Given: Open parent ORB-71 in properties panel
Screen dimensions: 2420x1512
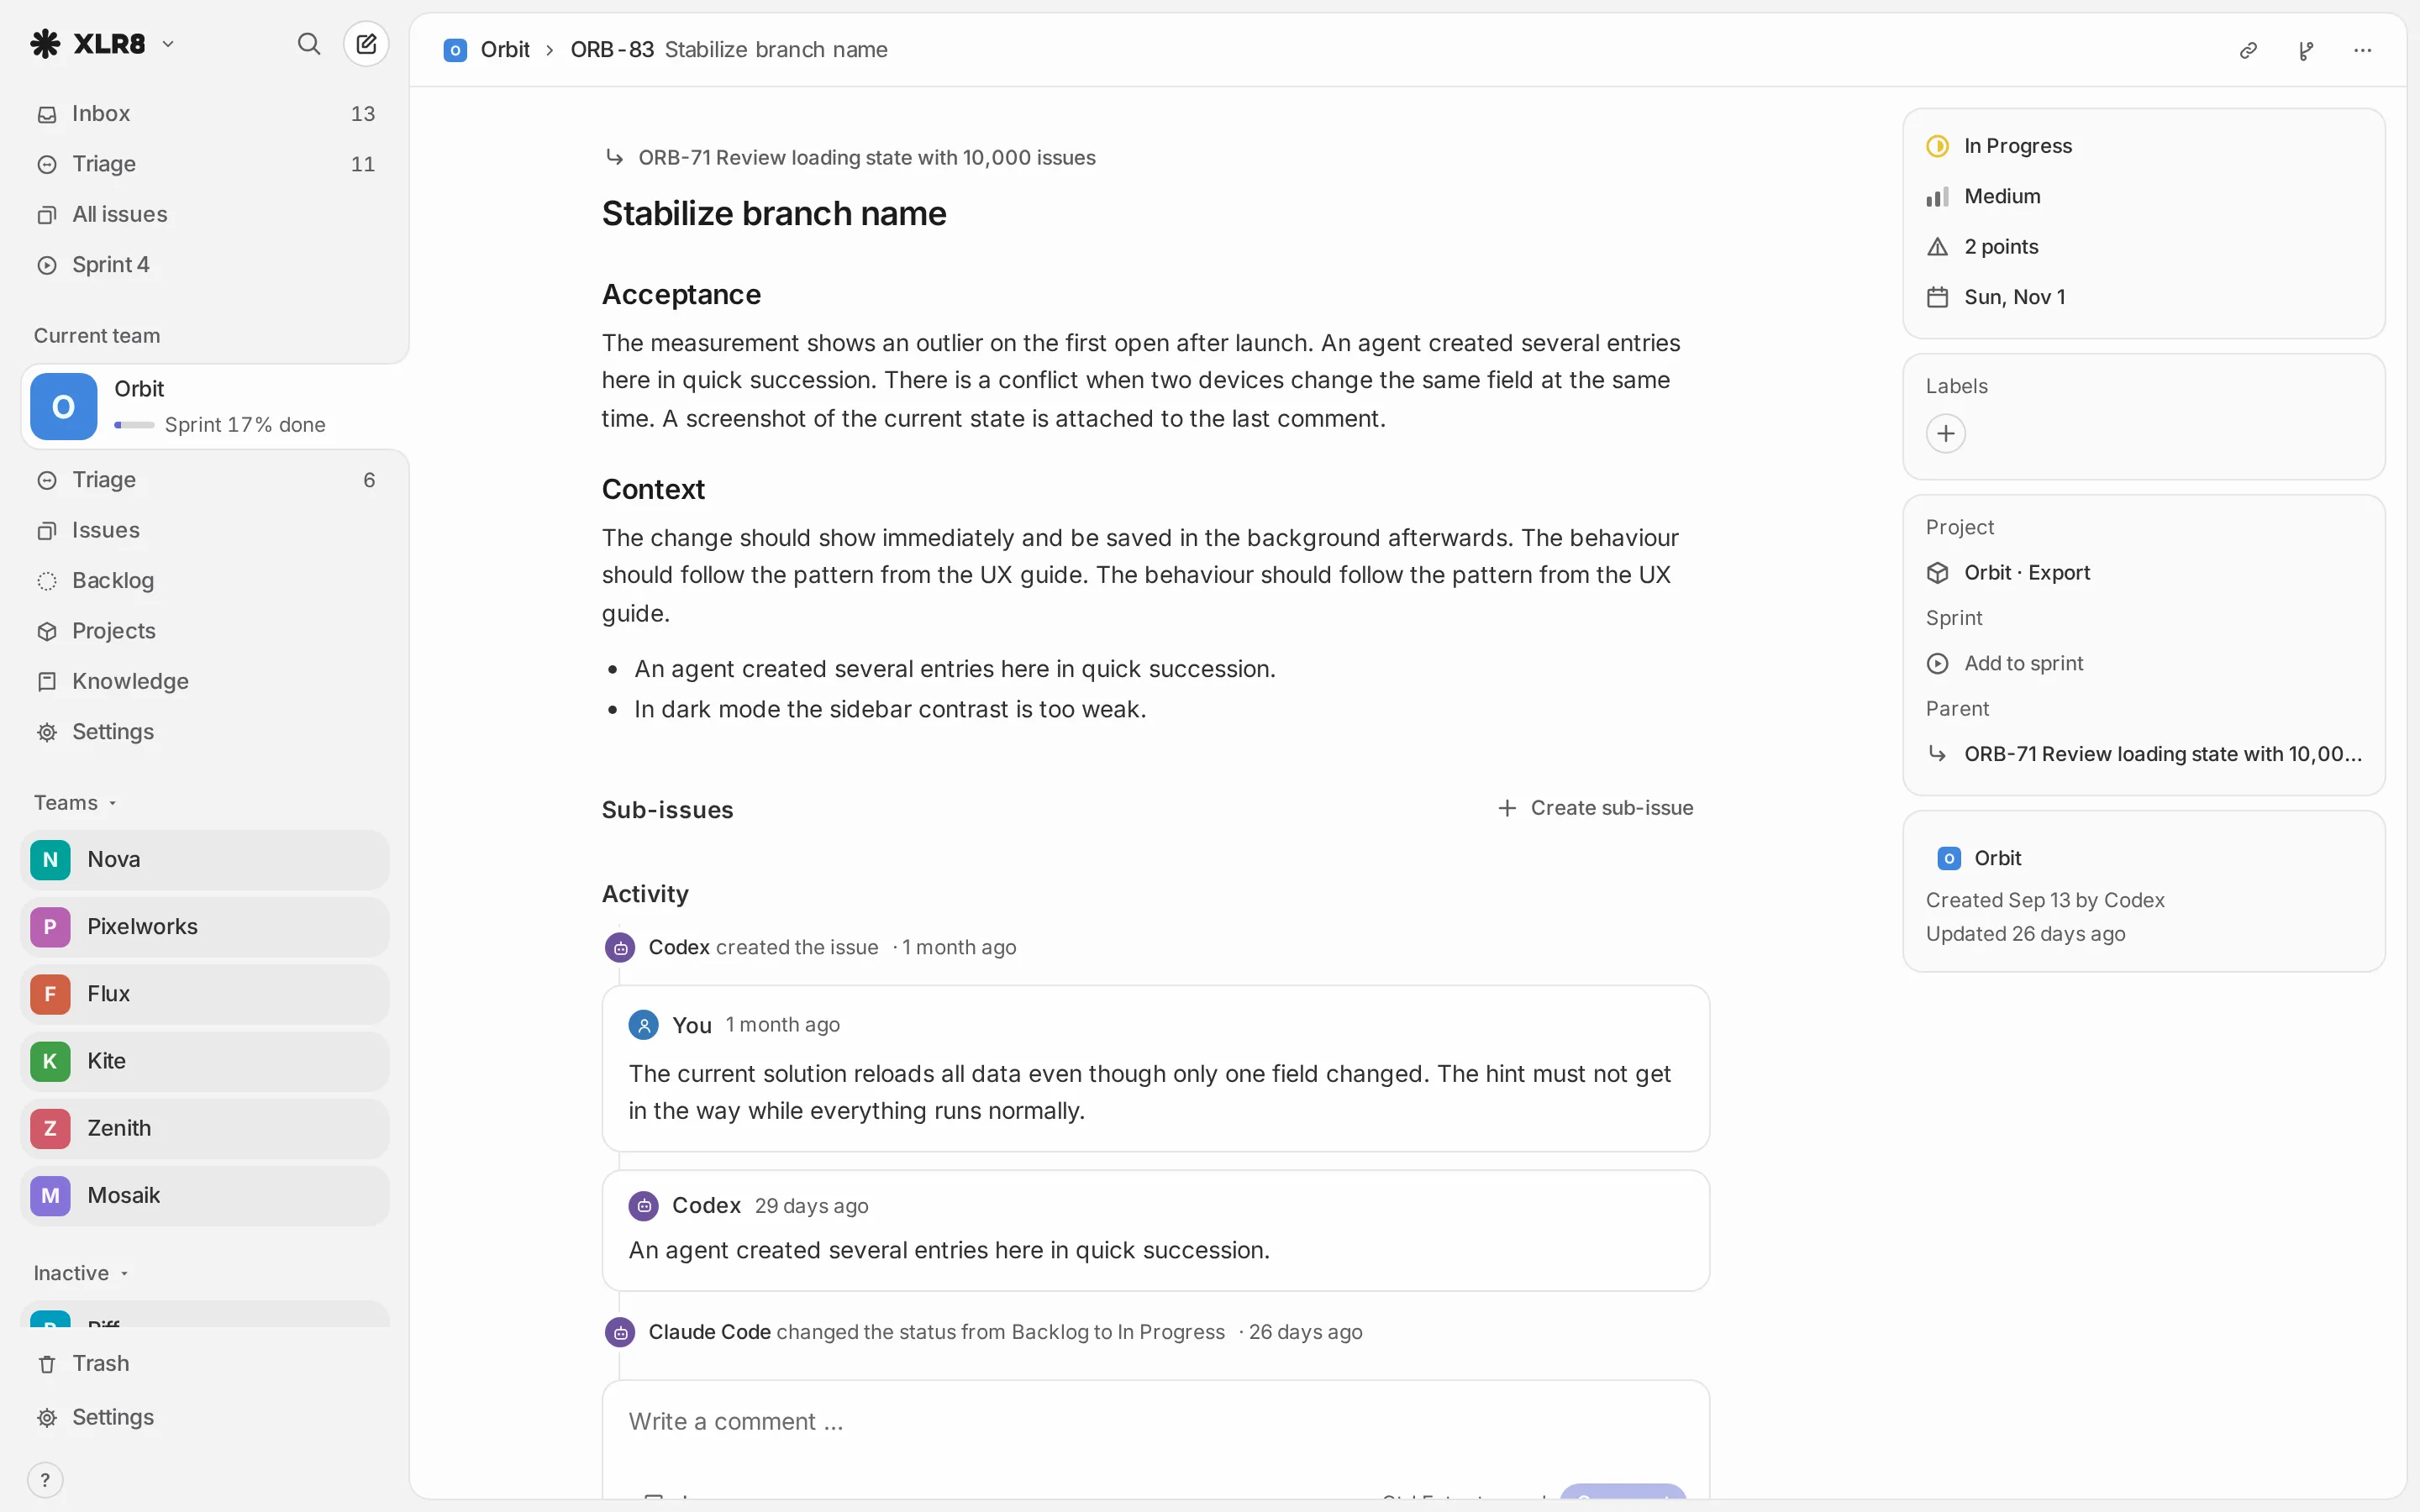Looking at the screenshot, I should click(x=2144, y=754).
